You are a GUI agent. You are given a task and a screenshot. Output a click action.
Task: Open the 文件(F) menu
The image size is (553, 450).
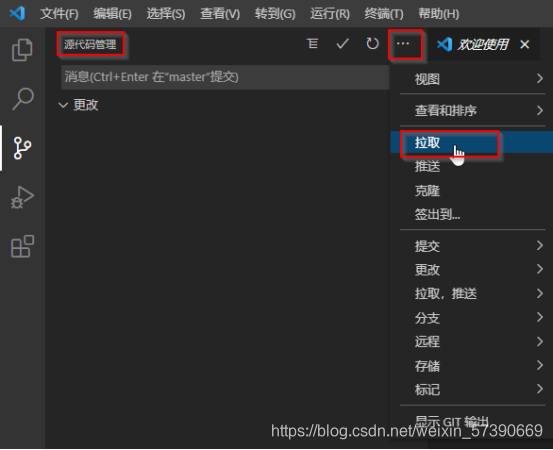click(59, 14)
